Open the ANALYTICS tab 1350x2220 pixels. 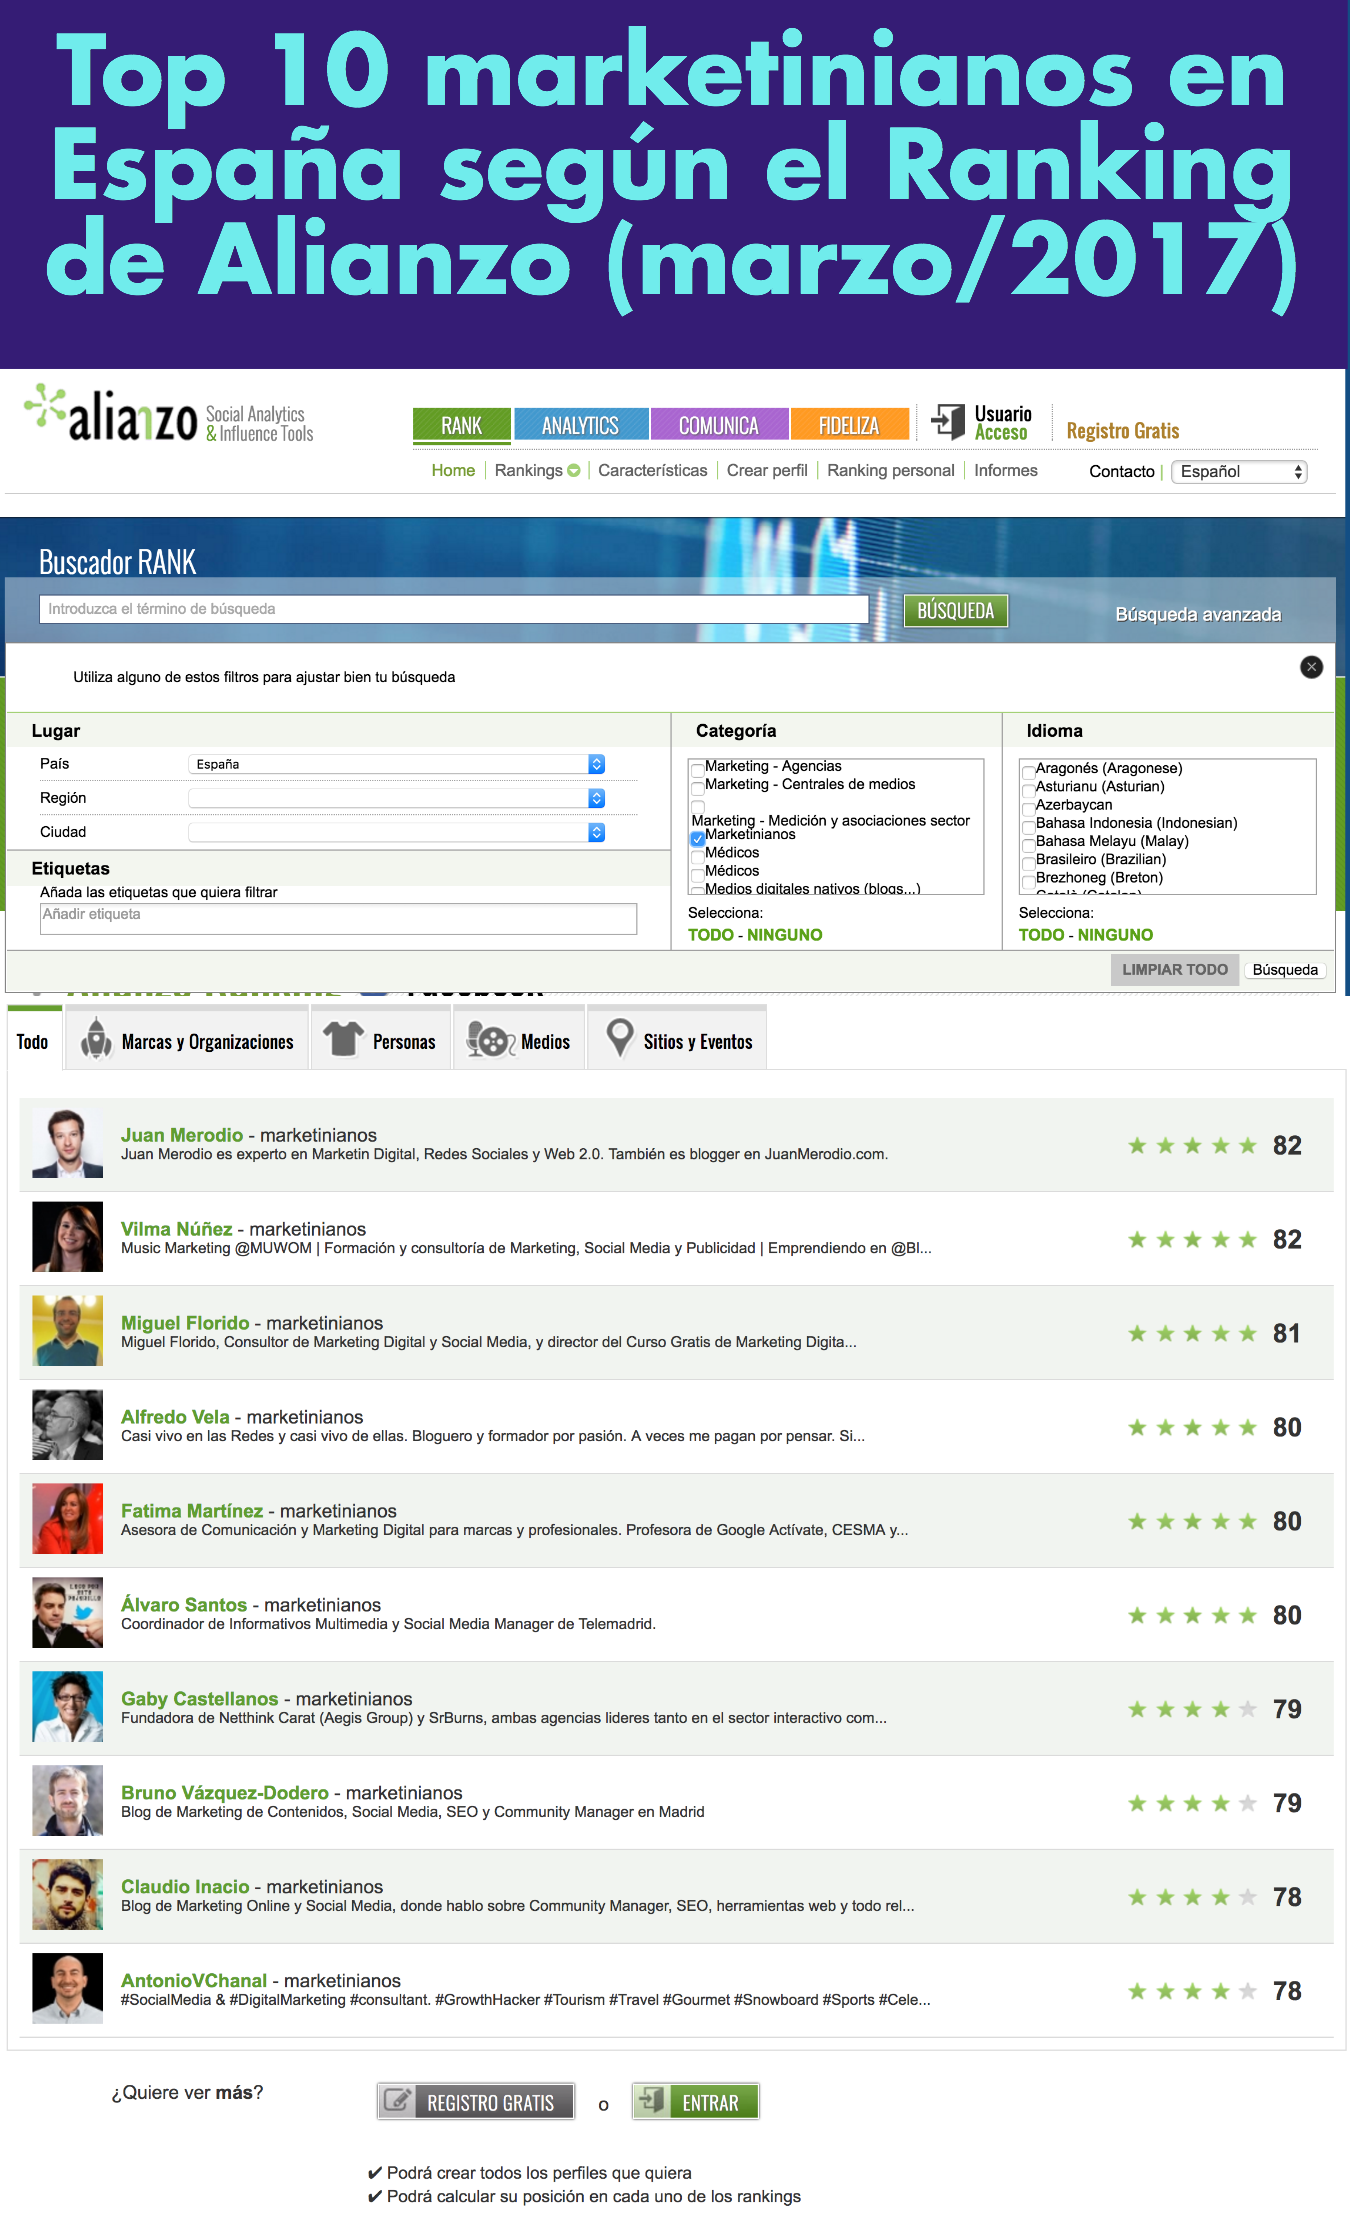(x=581, y=425)
